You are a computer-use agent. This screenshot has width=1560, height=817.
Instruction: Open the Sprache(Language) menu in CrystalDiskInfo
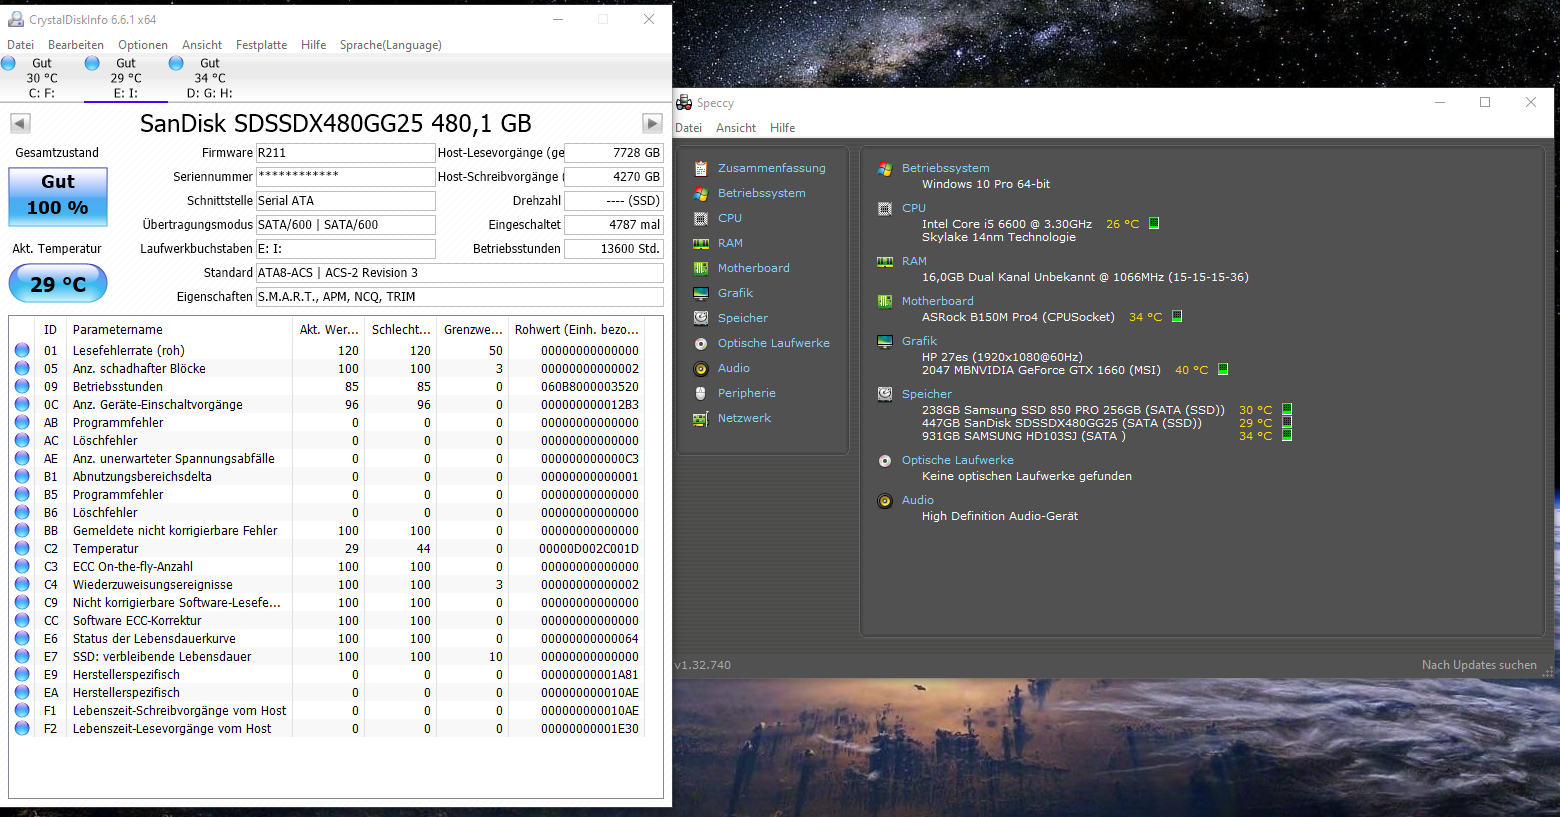(390, 44)
